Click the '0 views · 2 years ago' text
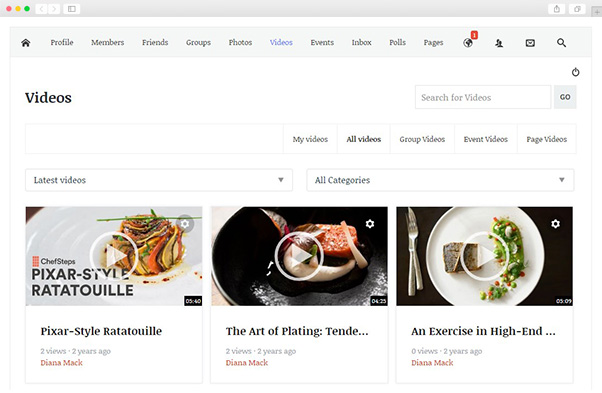Screen dimensions: 602x393 [x=447, y=351]
